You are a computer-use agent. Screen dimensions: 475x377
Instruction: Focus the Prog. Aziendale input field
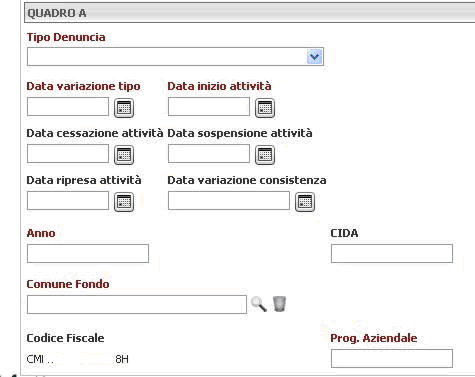pos(392,359)
